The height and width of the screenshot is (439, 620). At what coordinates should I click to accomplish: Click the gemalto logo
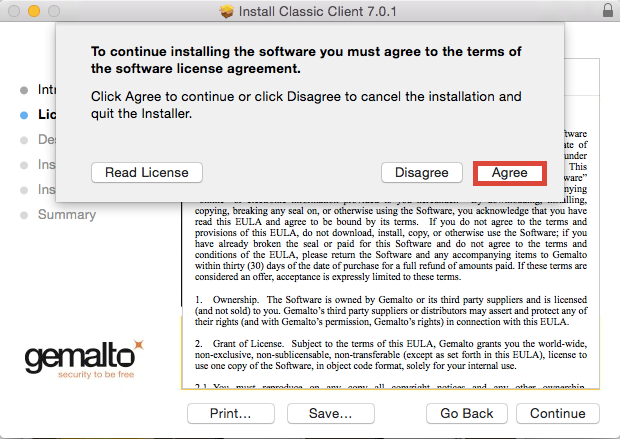pyautogui.click(x=84, y=359)
